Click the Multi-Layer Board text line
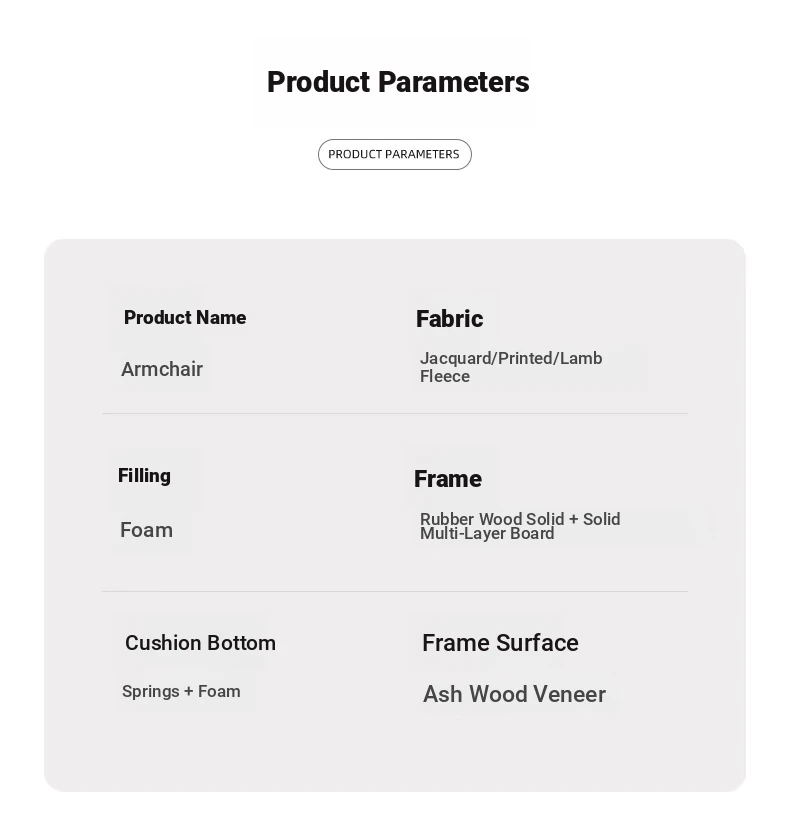 click(487, 534)
